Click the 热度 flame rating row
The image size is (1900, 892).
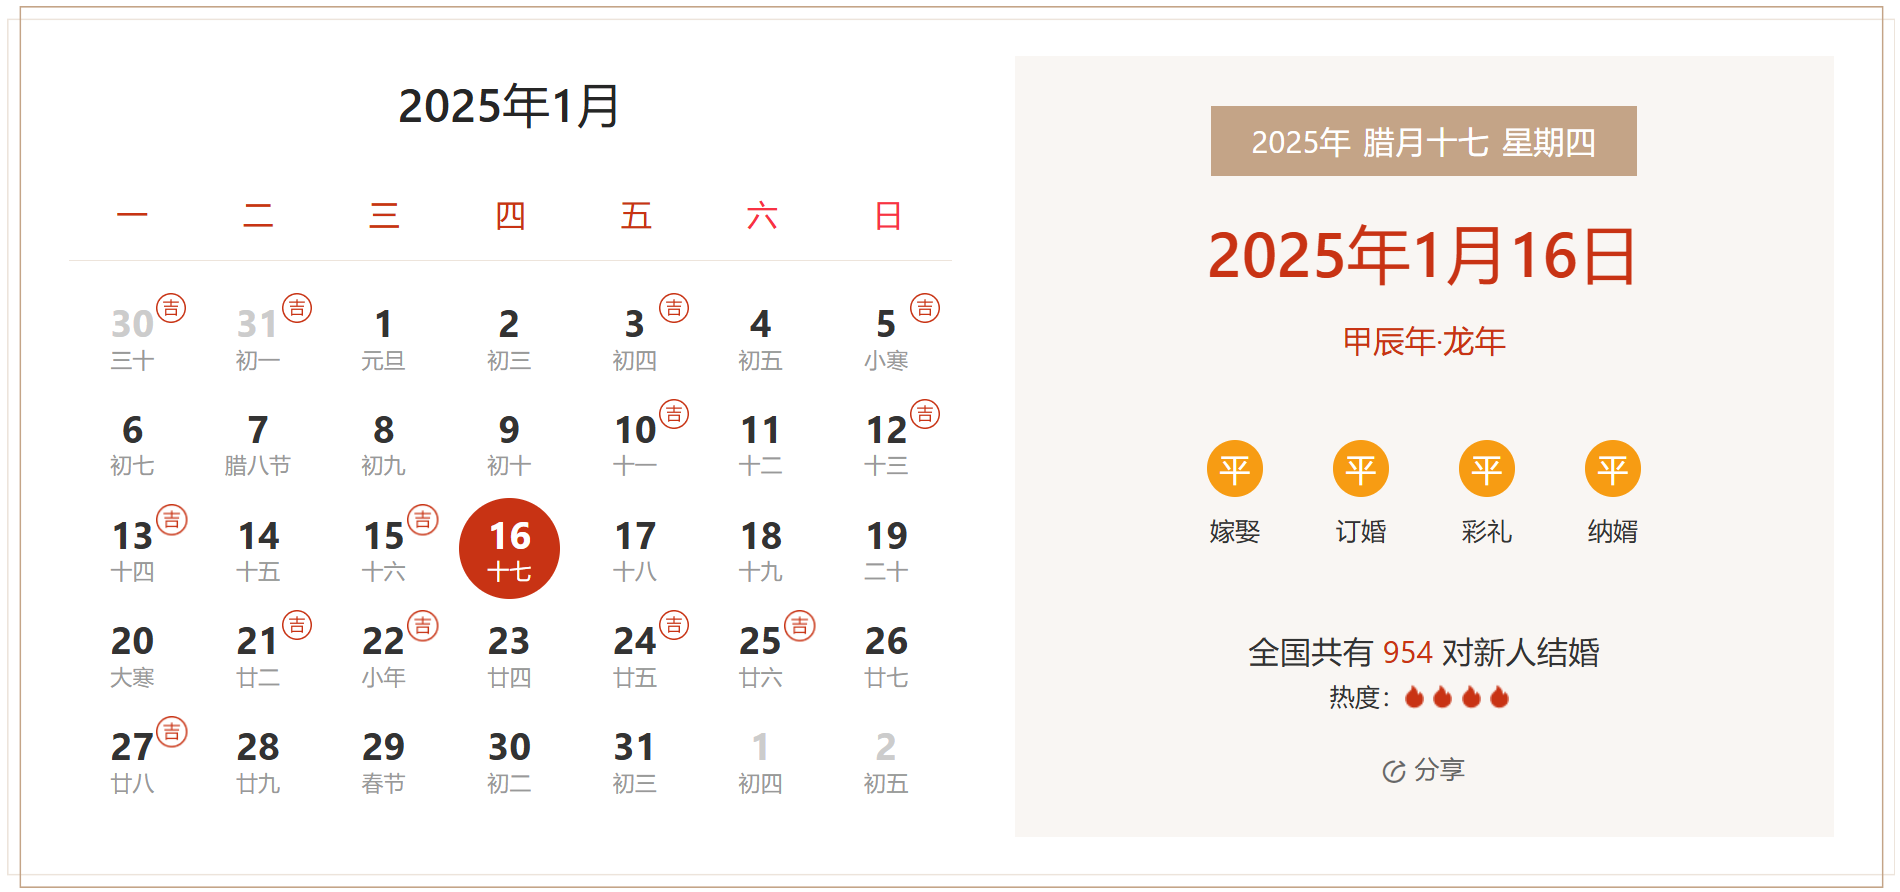tap(1419, 697)
